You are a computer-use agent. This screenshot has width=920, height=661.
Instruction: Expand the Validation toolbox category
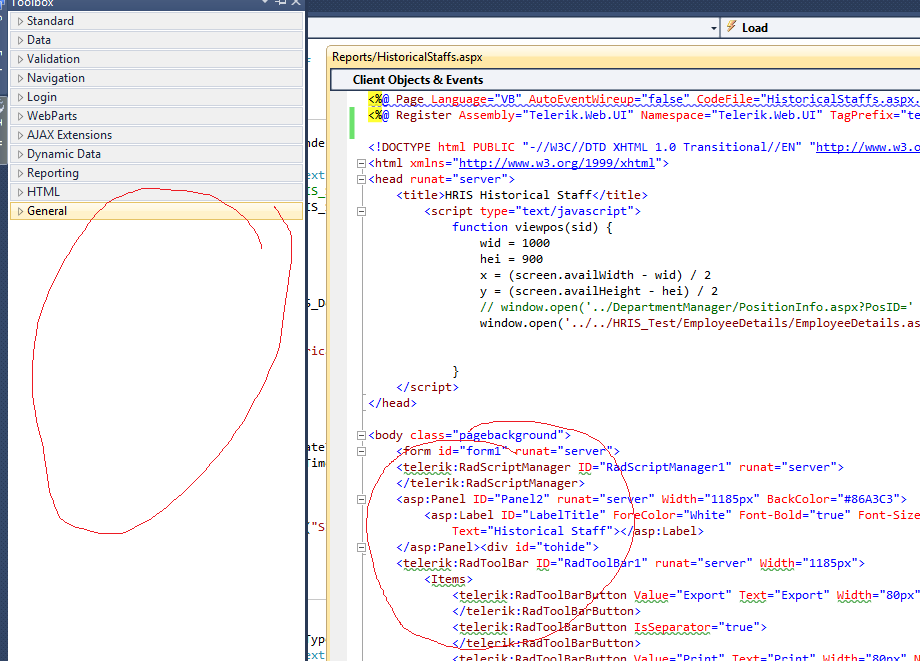pyautogui.click(x=156, y=59)
